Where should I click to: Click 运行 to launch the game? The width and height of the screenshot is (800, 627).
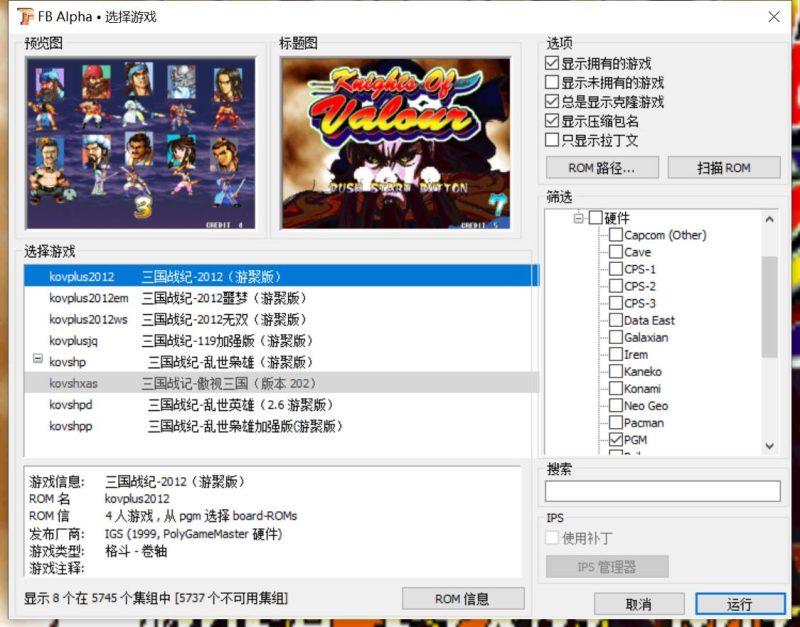tap(740, 605)
